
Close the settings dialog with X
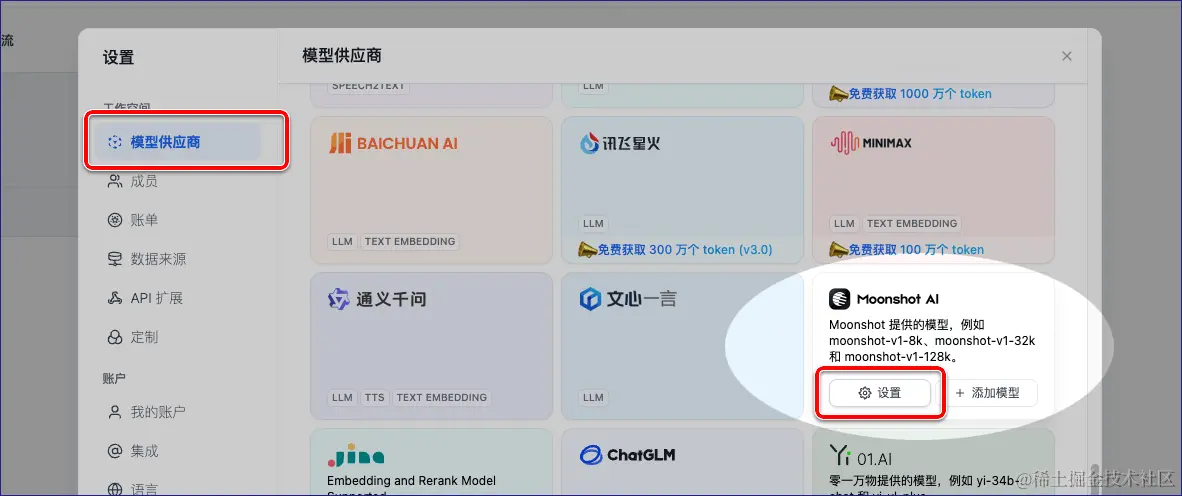point(1067,57)
